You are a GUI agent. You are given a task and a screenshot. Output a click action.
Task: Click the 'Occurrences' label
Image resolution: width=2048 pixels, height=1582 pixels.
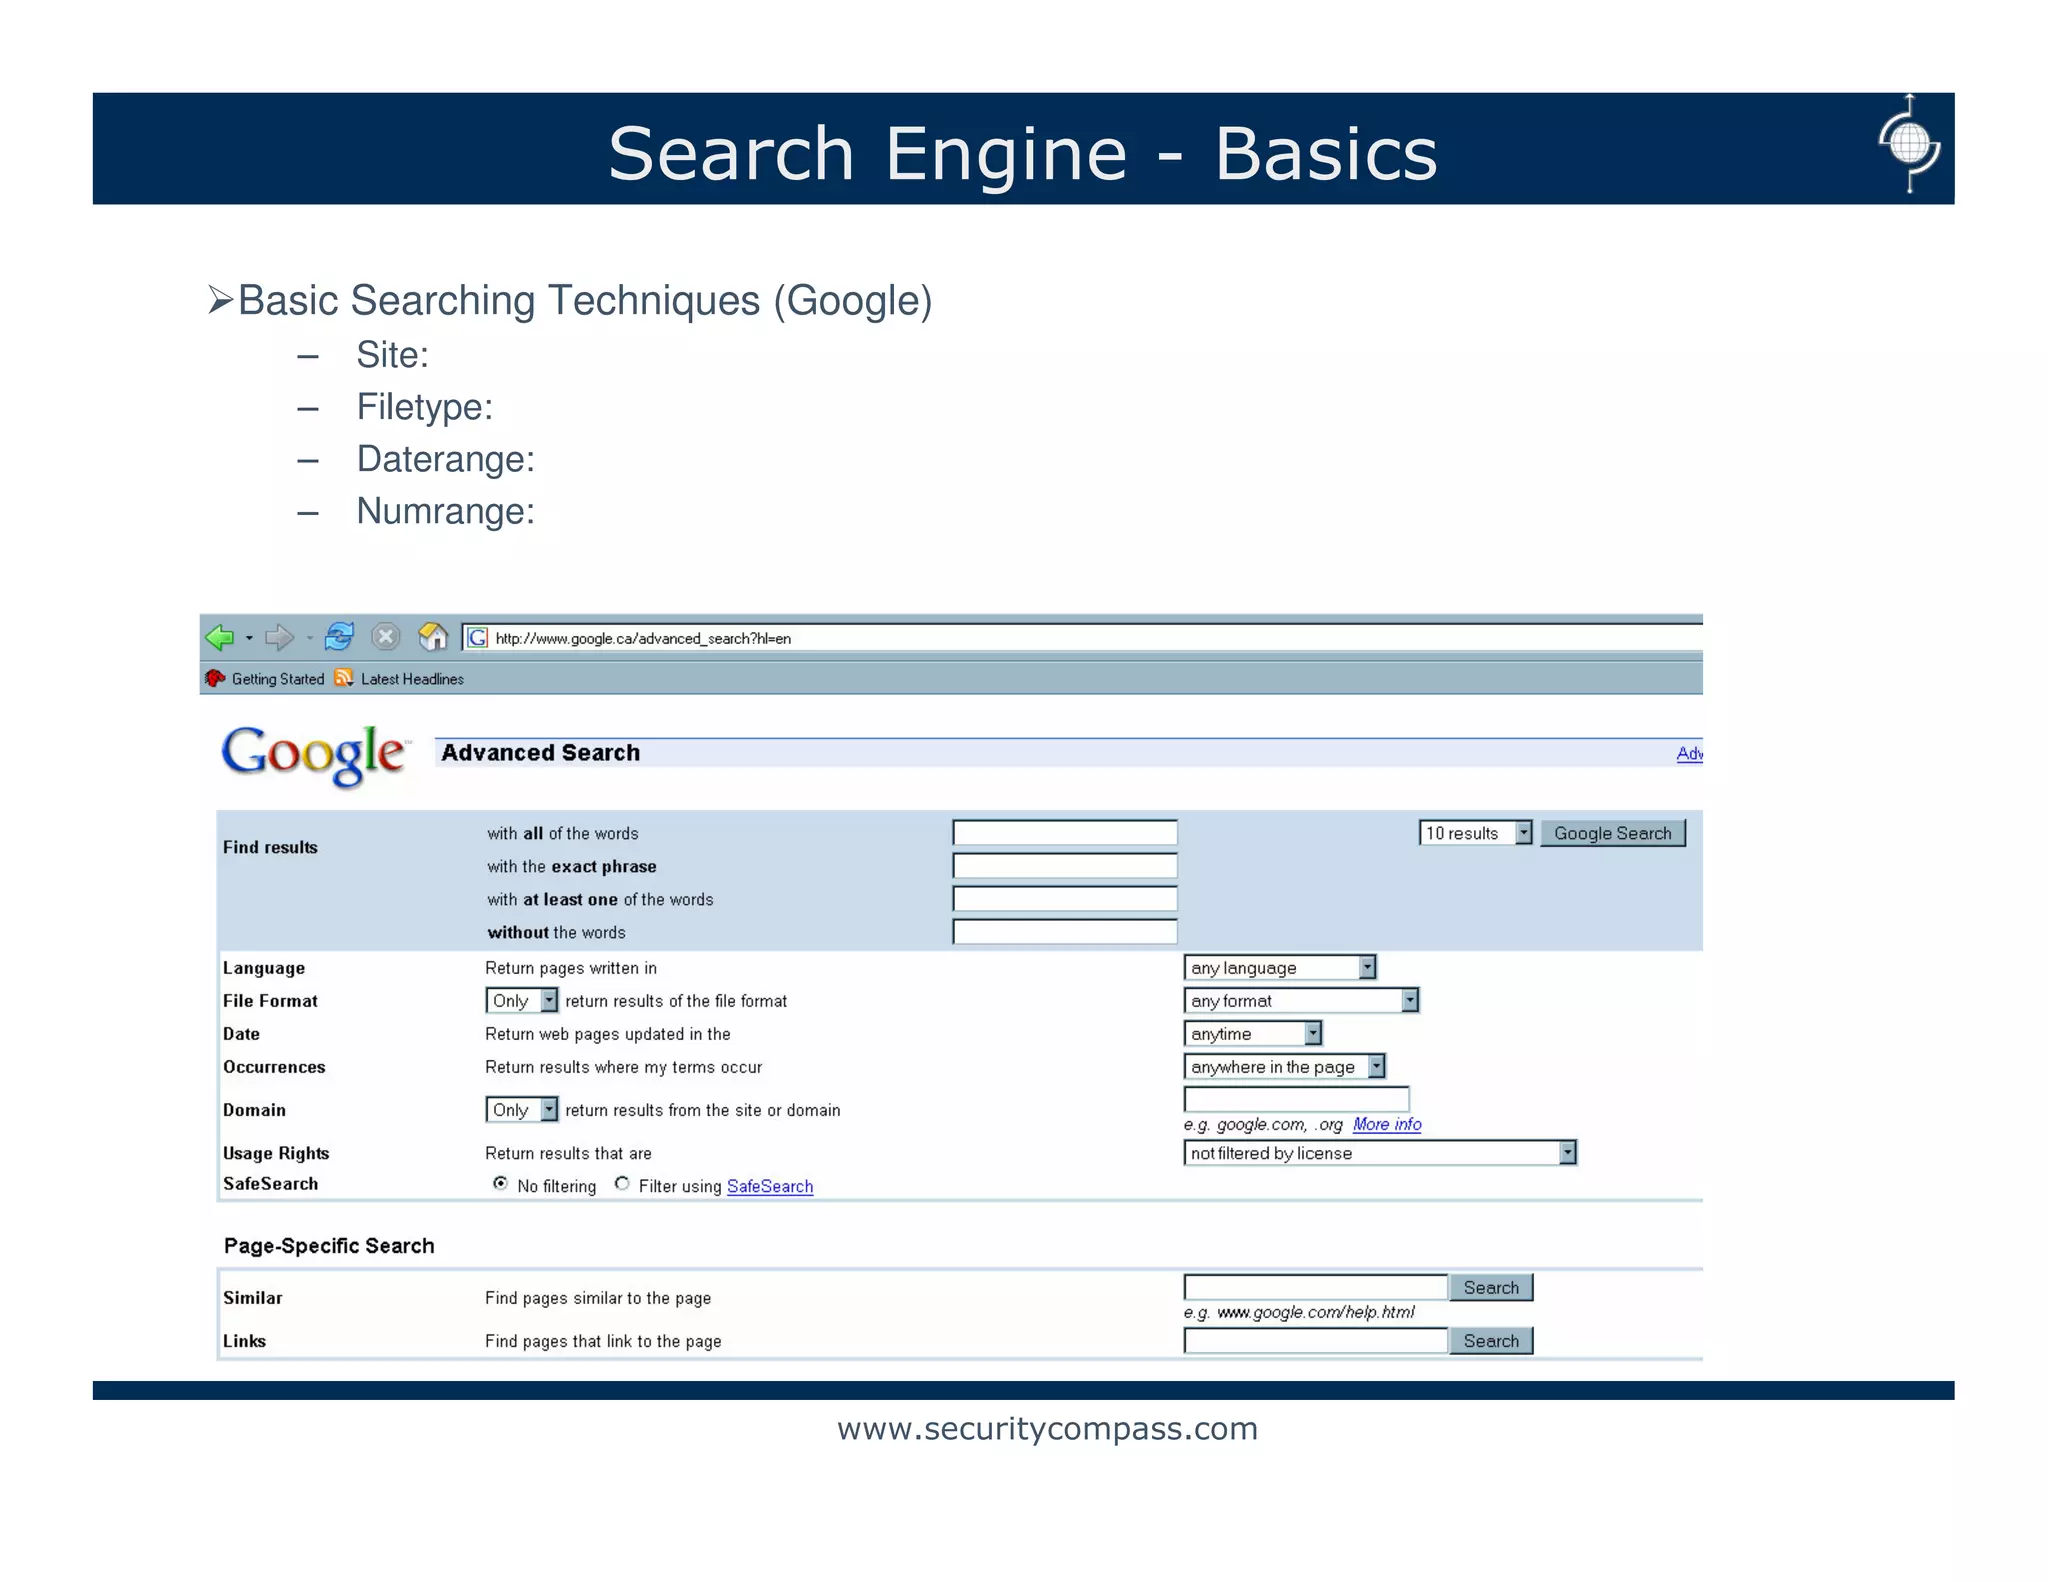274,1067
